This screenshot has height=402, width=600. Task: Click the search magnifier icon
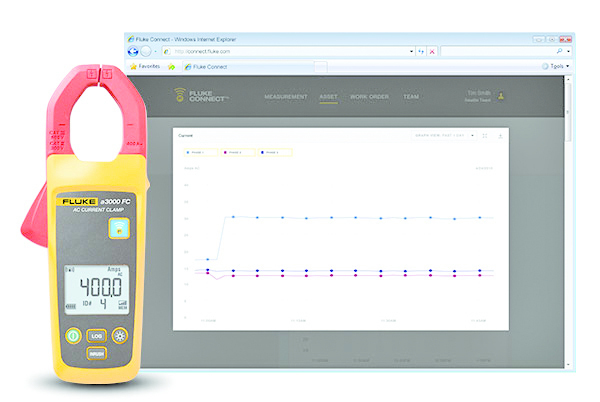[560, 51]
